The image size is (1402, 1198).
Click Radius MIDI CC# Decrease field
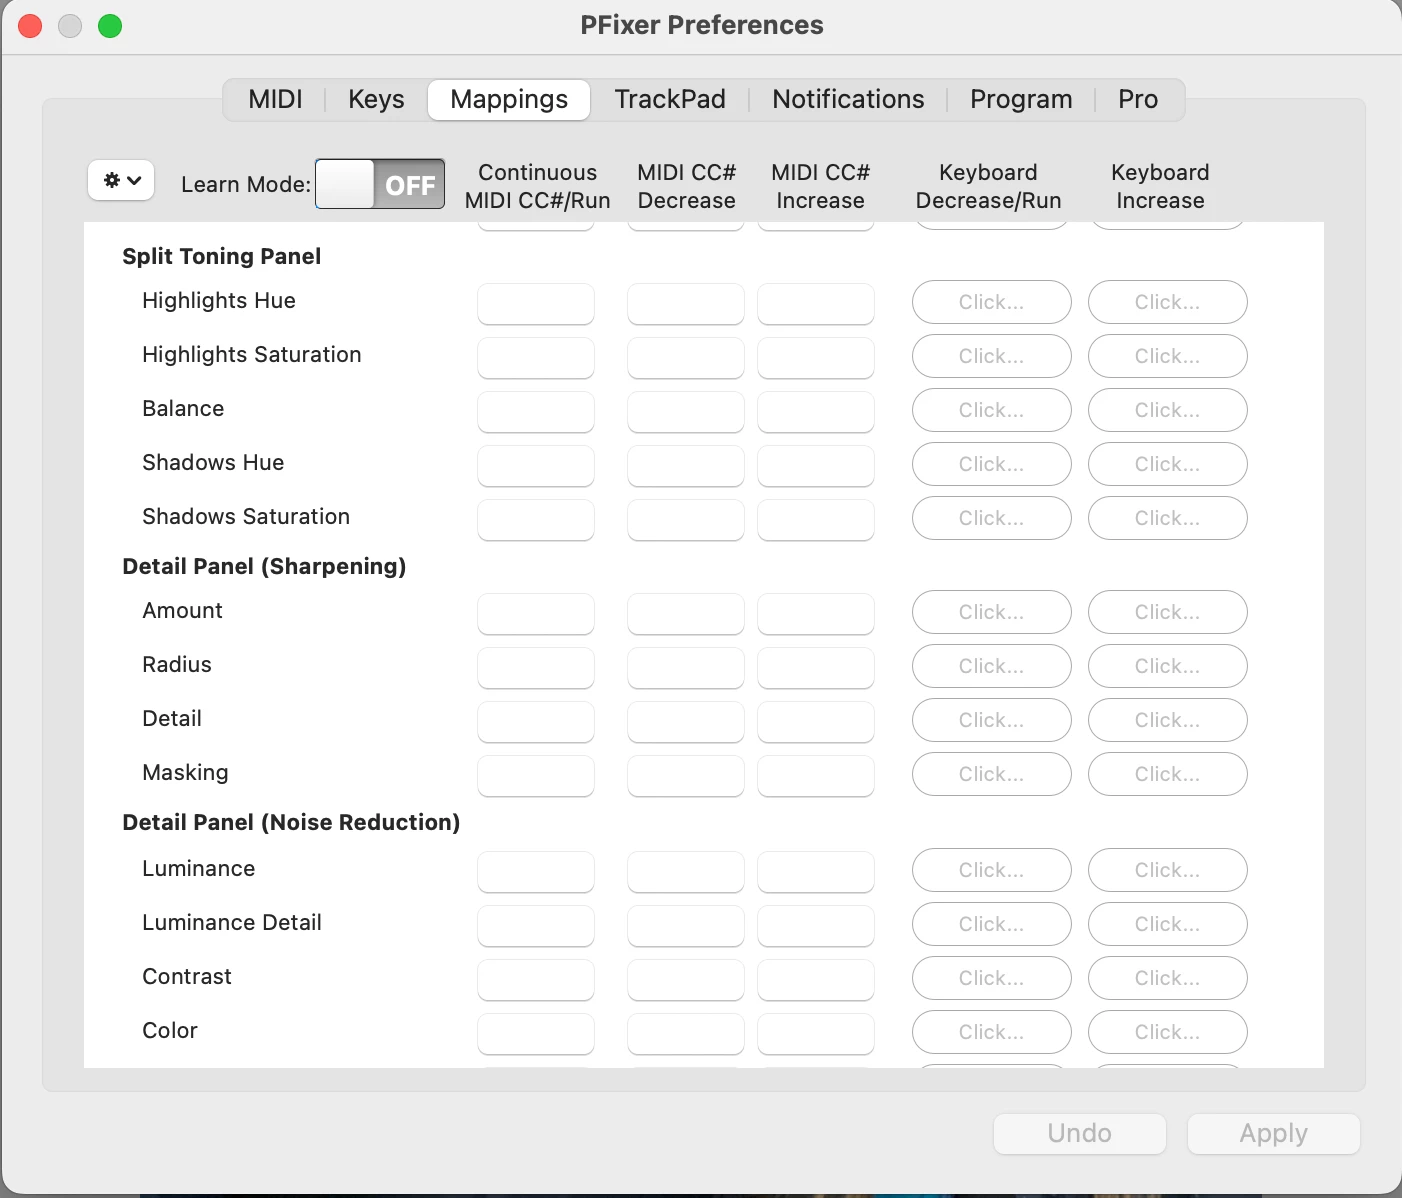point(686,668)
